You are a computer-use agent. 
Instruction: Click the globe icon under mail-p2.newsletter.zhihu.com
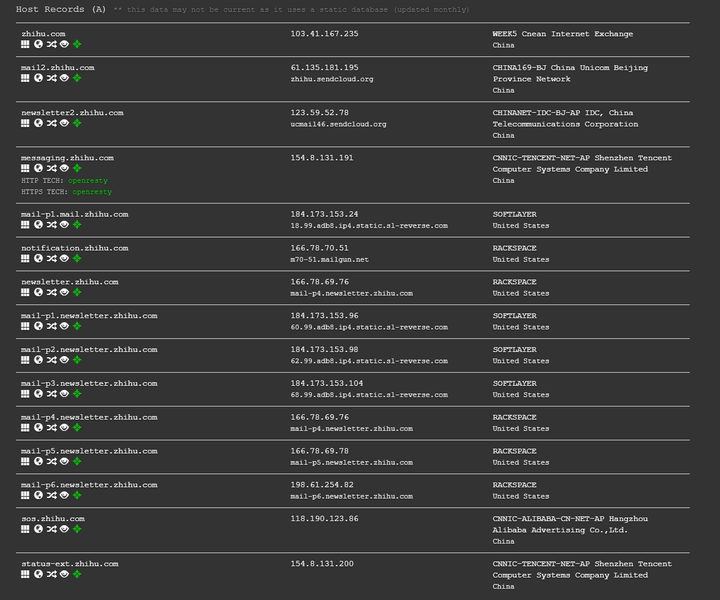pos(39,360)
